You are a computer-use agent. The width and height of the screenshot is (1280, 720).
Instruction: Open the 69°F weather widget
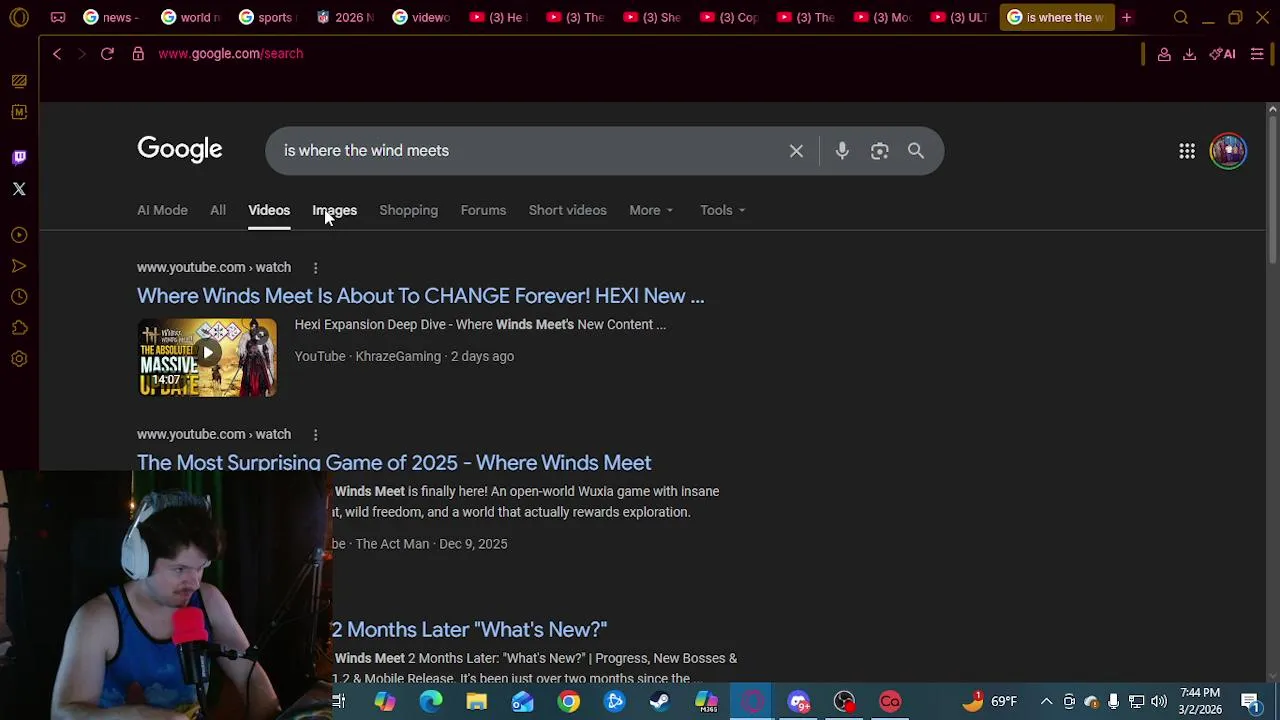[990, 701]
